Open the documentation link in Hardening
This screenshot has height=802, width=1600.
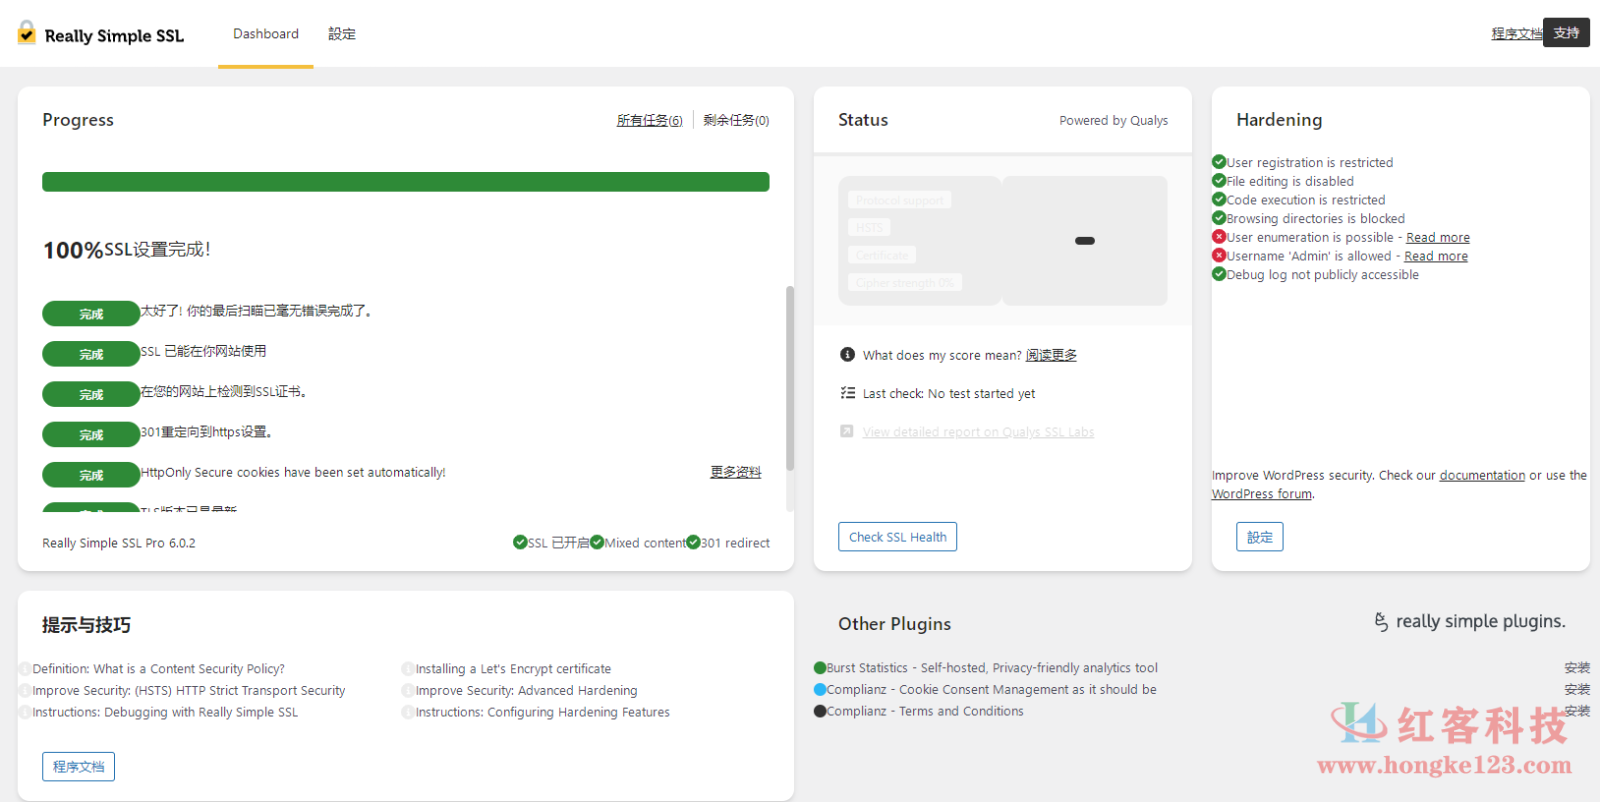1482,475
